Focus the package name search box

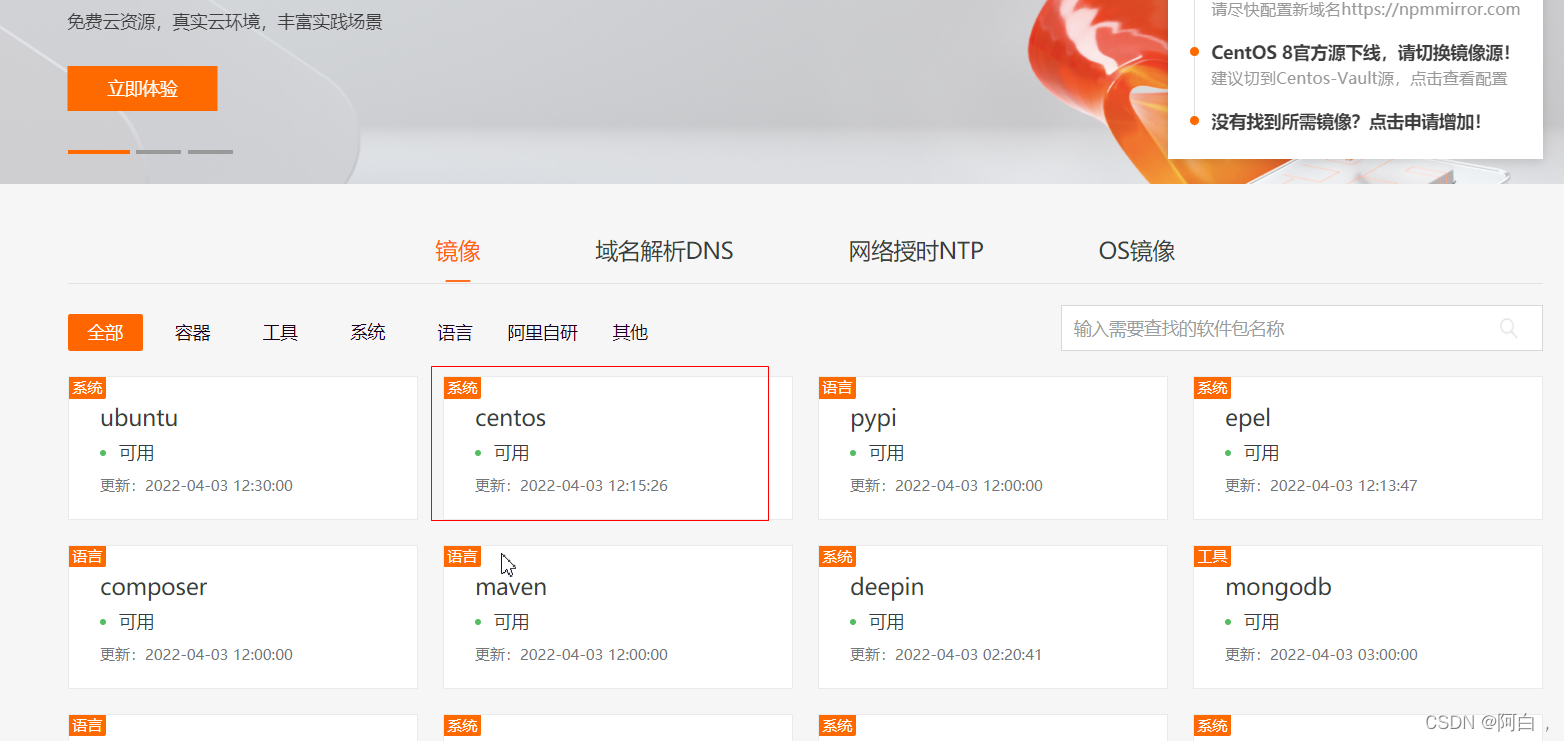(1301, 328)
